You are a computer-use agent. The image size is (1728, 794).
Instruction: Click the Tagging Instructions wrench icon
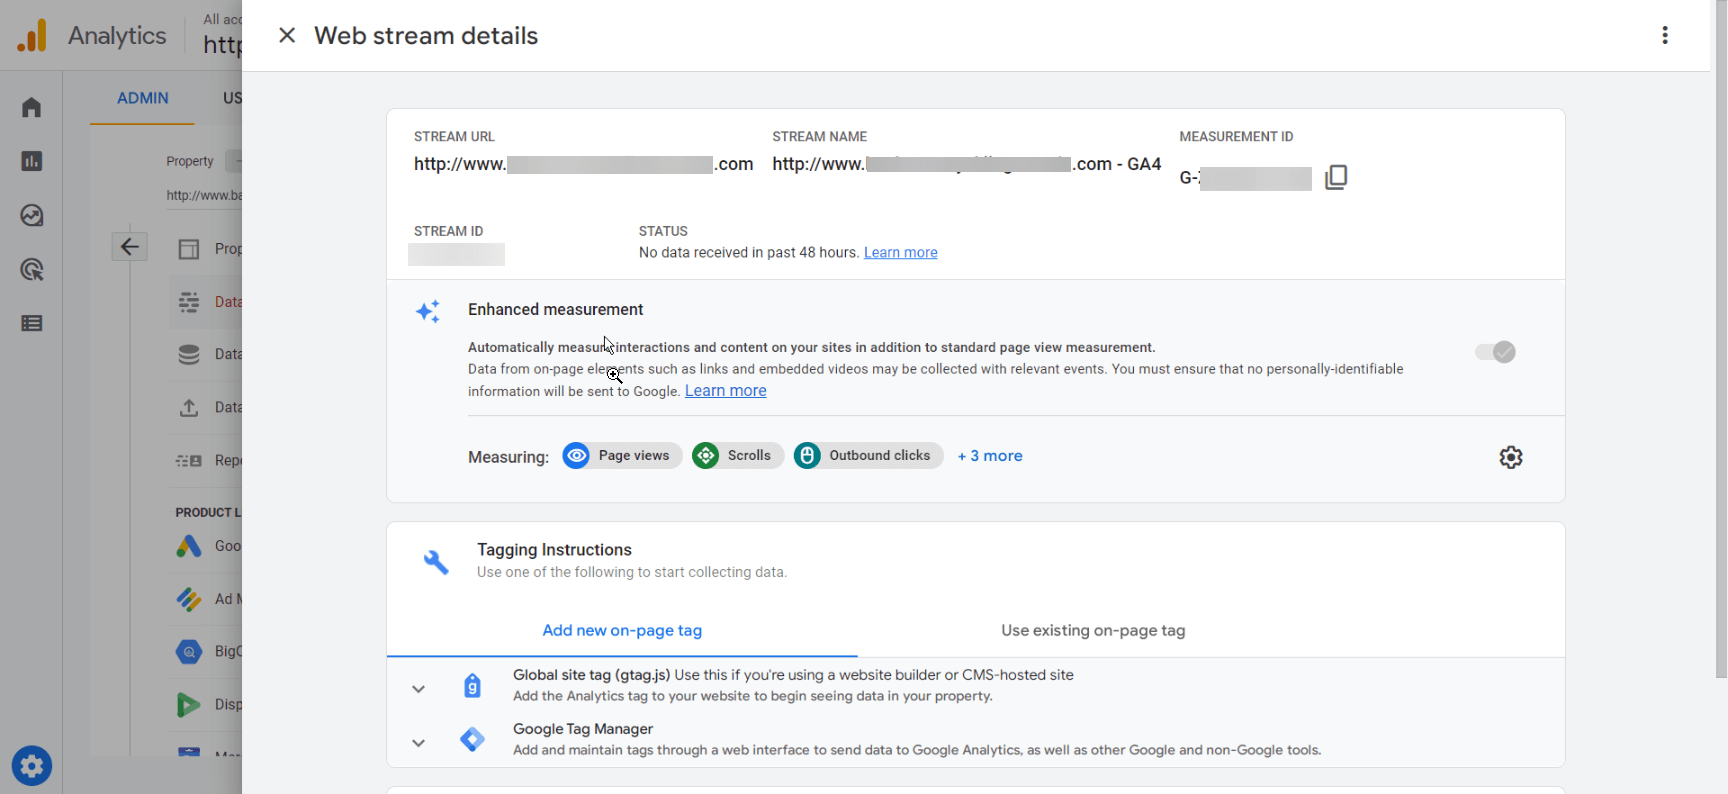coord(436,562)
